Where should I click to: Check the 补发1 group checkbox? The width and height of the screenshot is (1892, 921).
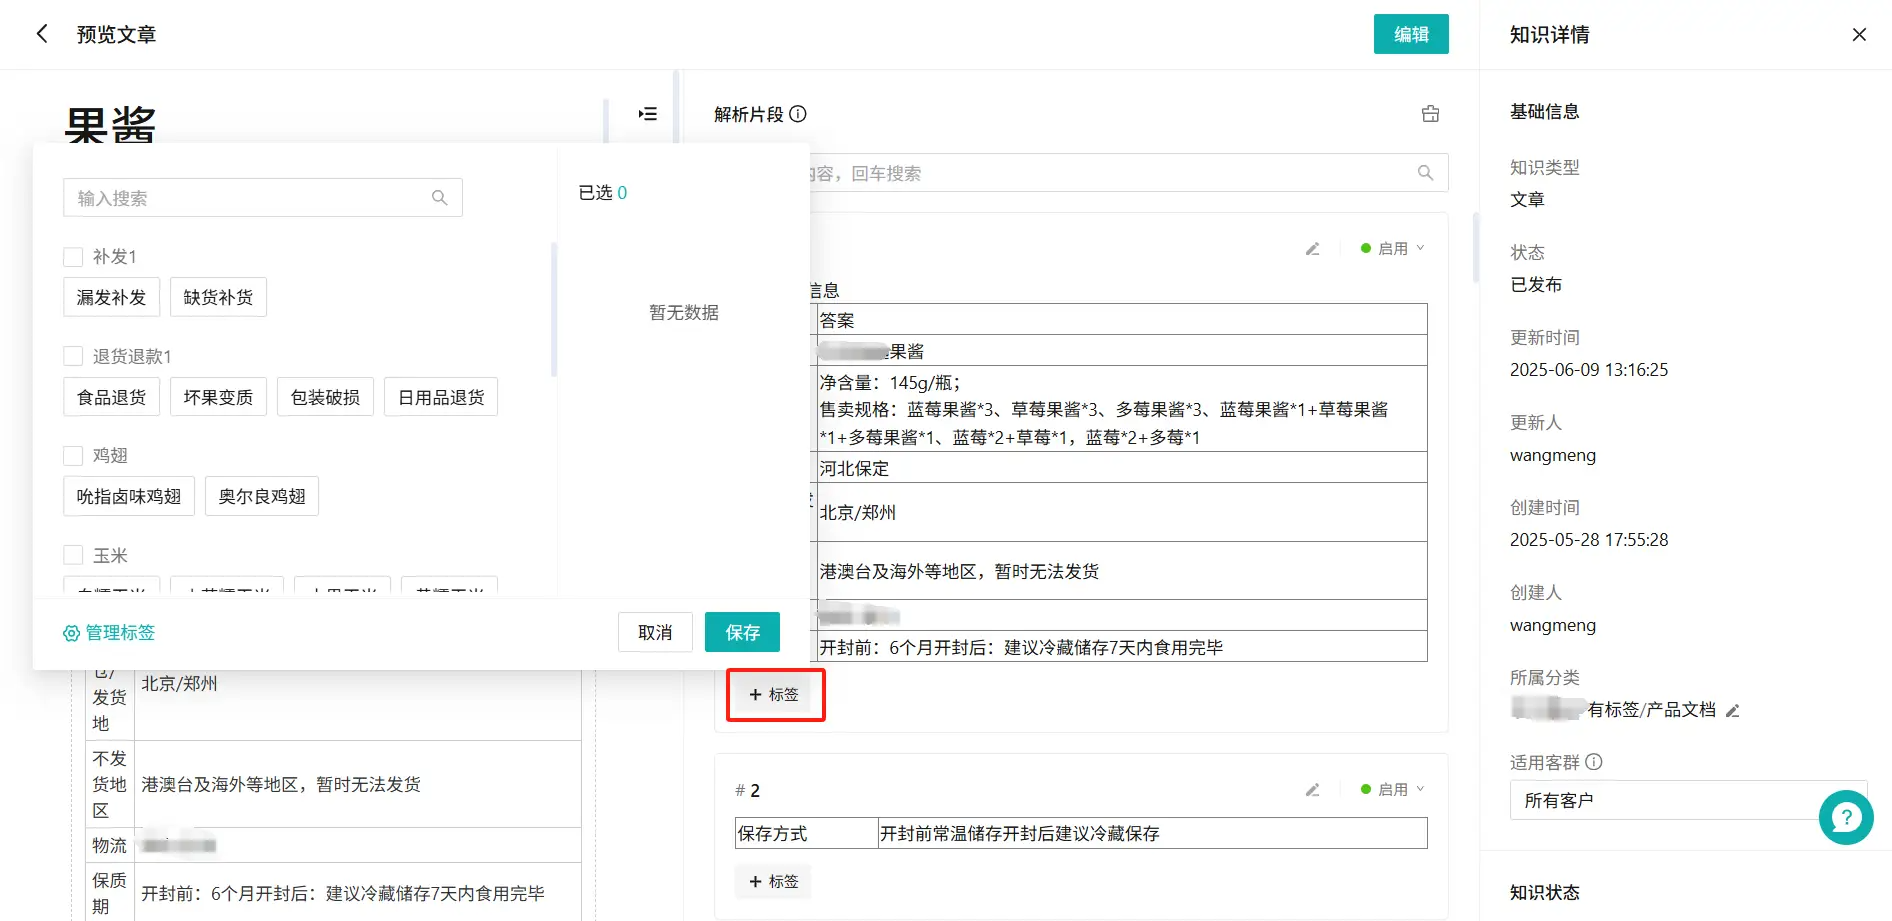pos(73,257)
